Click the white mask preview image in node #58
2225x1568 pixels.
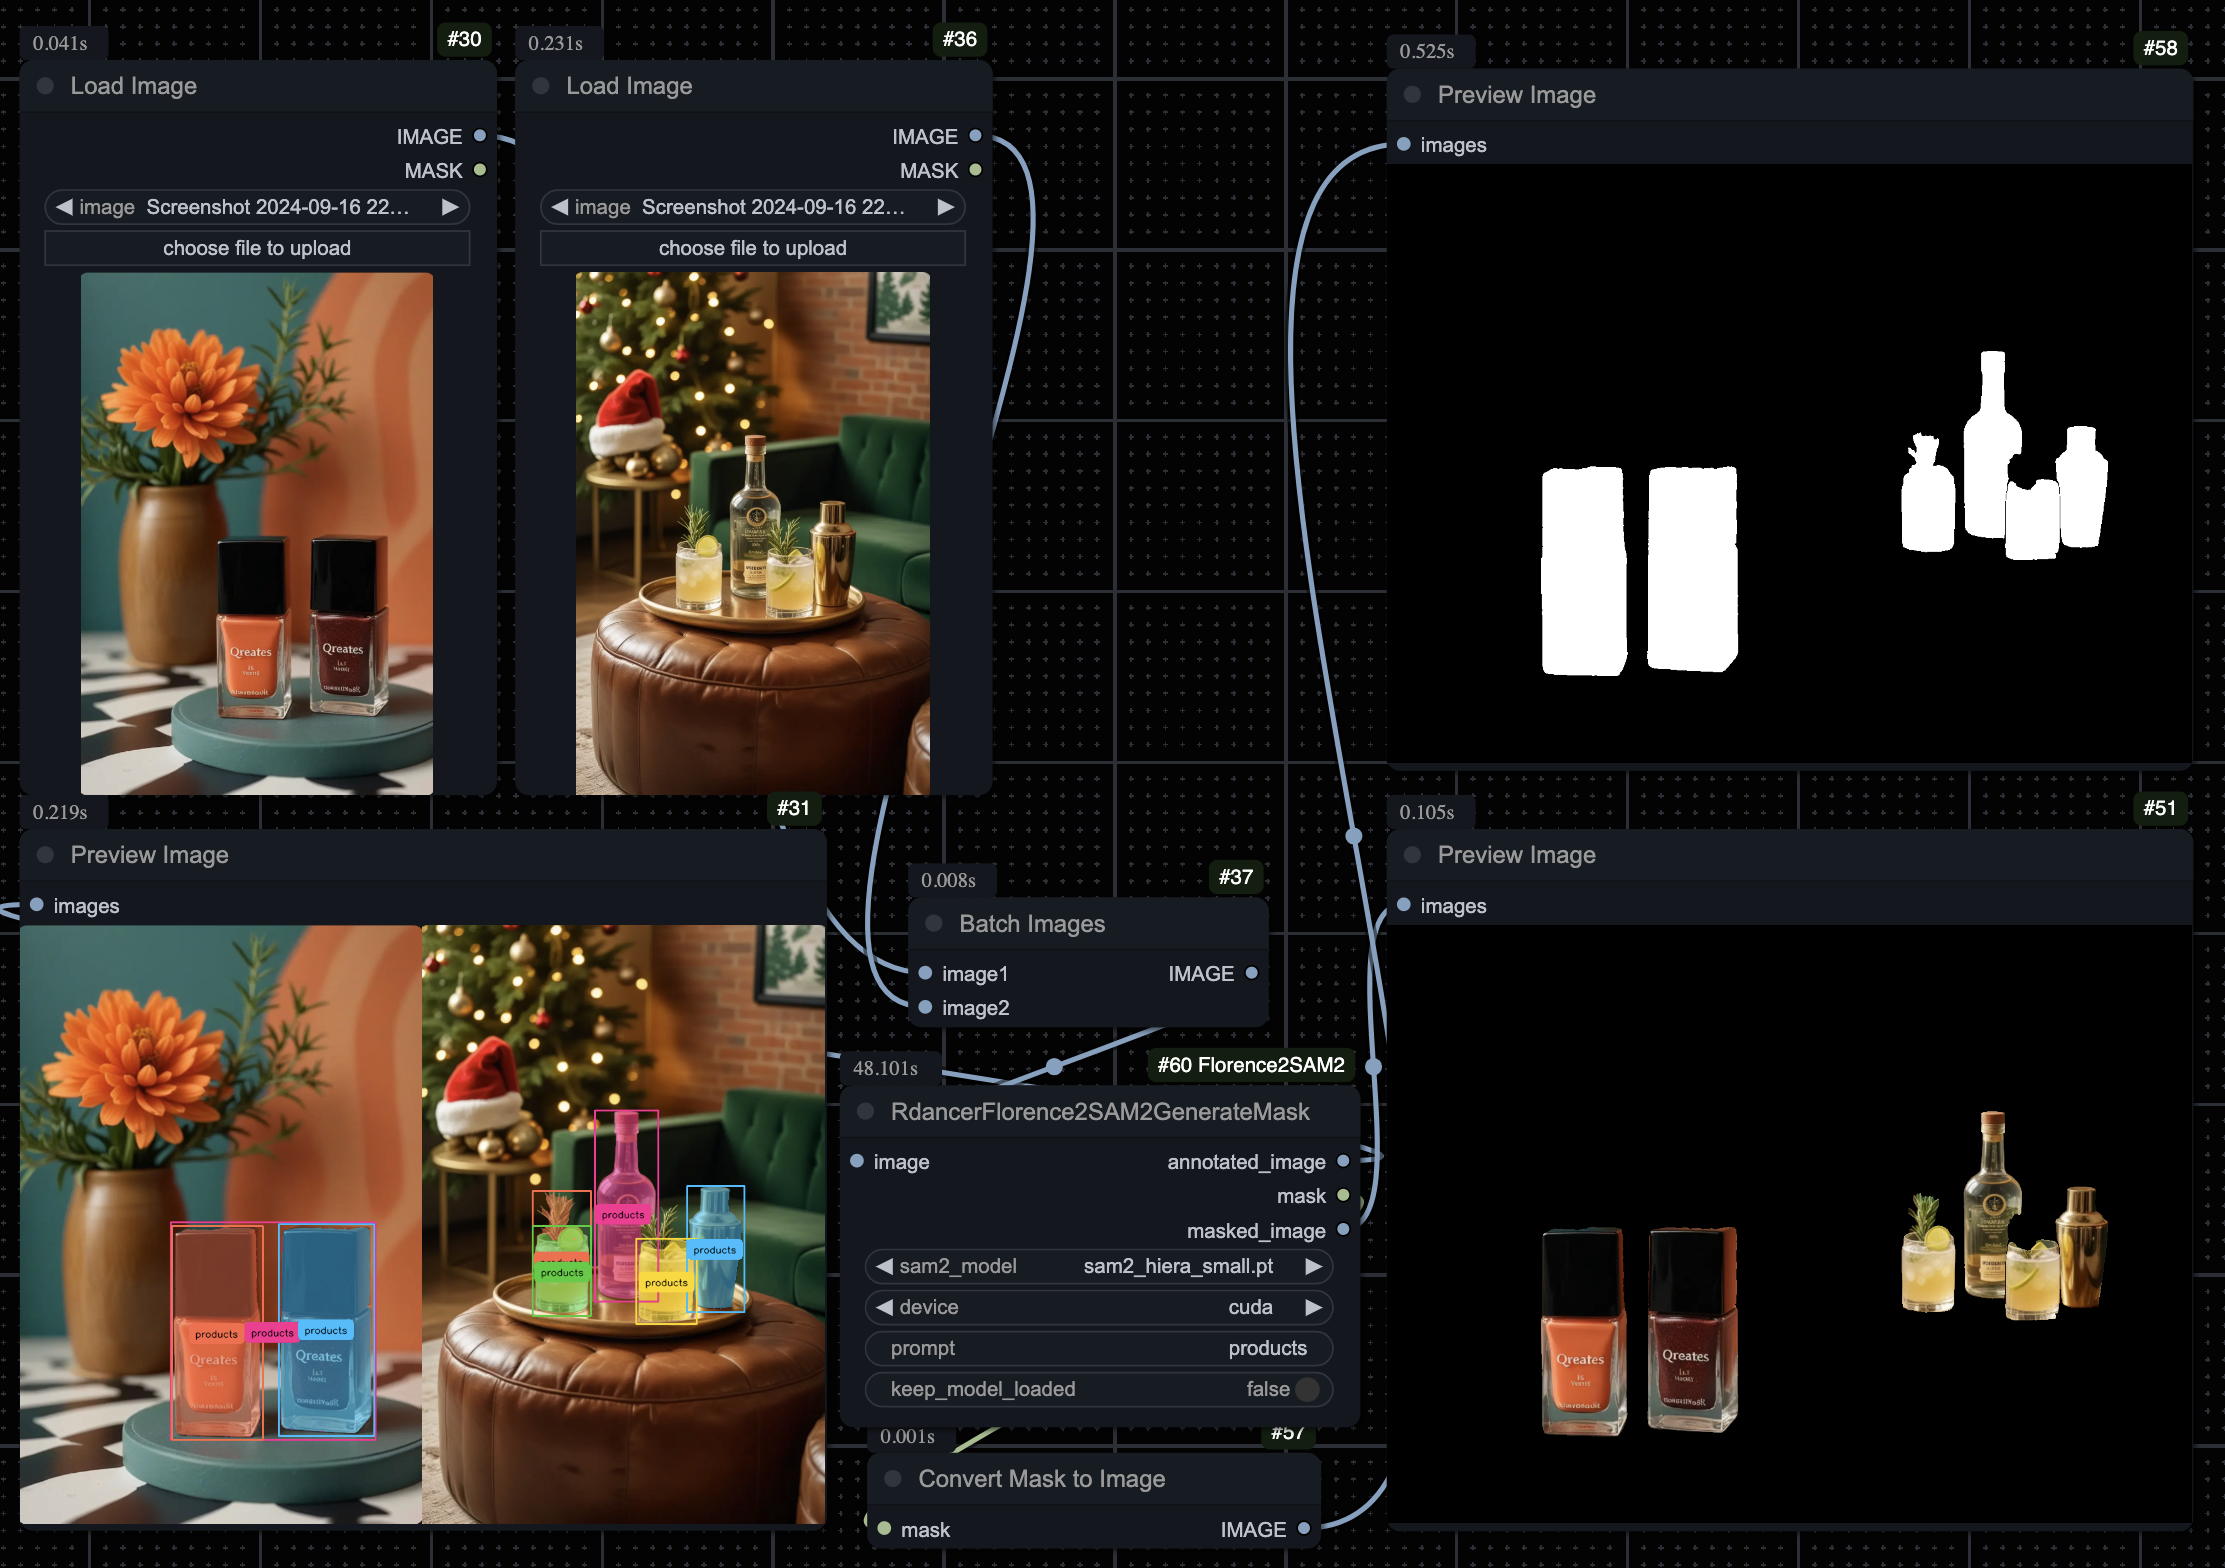tap(1789, 463)
